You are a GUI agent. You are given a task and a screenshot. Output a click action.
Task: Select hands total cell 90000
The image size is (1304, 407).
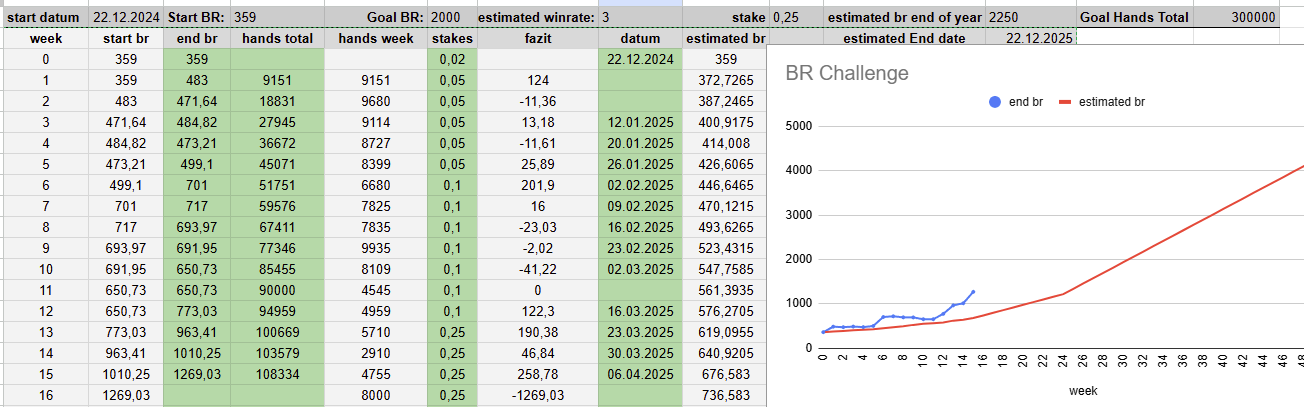pos(277,290)
